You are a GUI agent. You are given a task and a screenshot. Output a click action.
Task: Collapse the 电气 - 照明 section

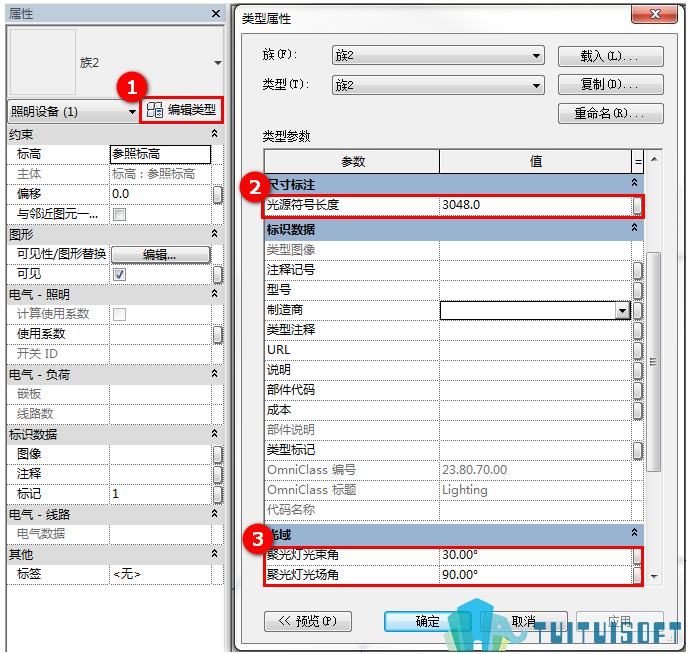[x=214, y=293]
